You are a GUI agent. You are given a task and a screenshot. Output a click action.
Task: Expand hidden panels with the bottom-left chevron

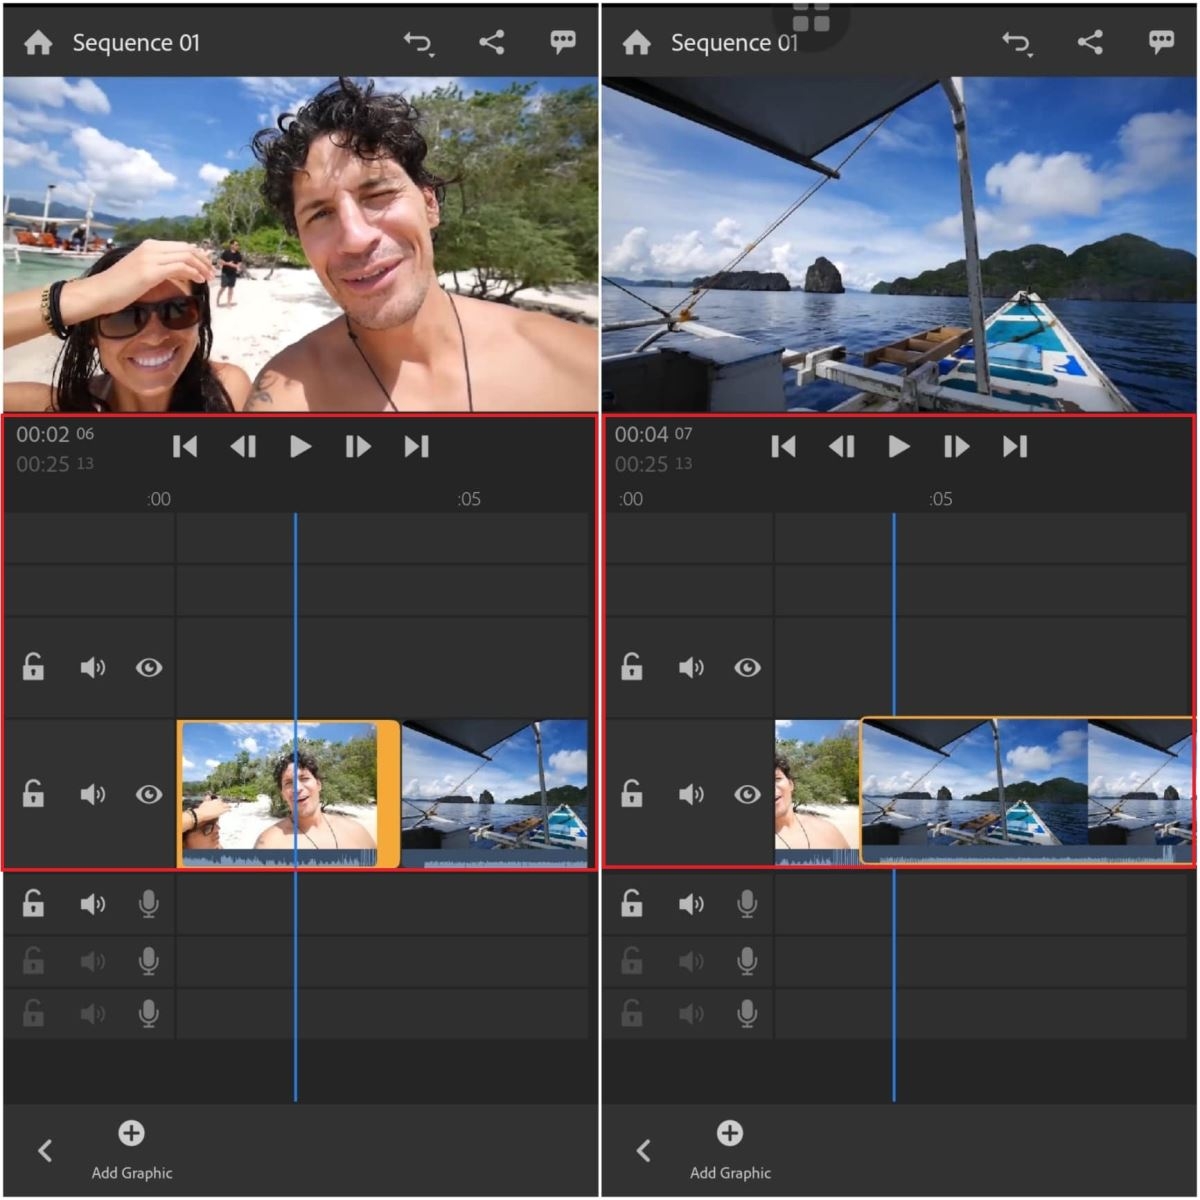[44, 1150]
